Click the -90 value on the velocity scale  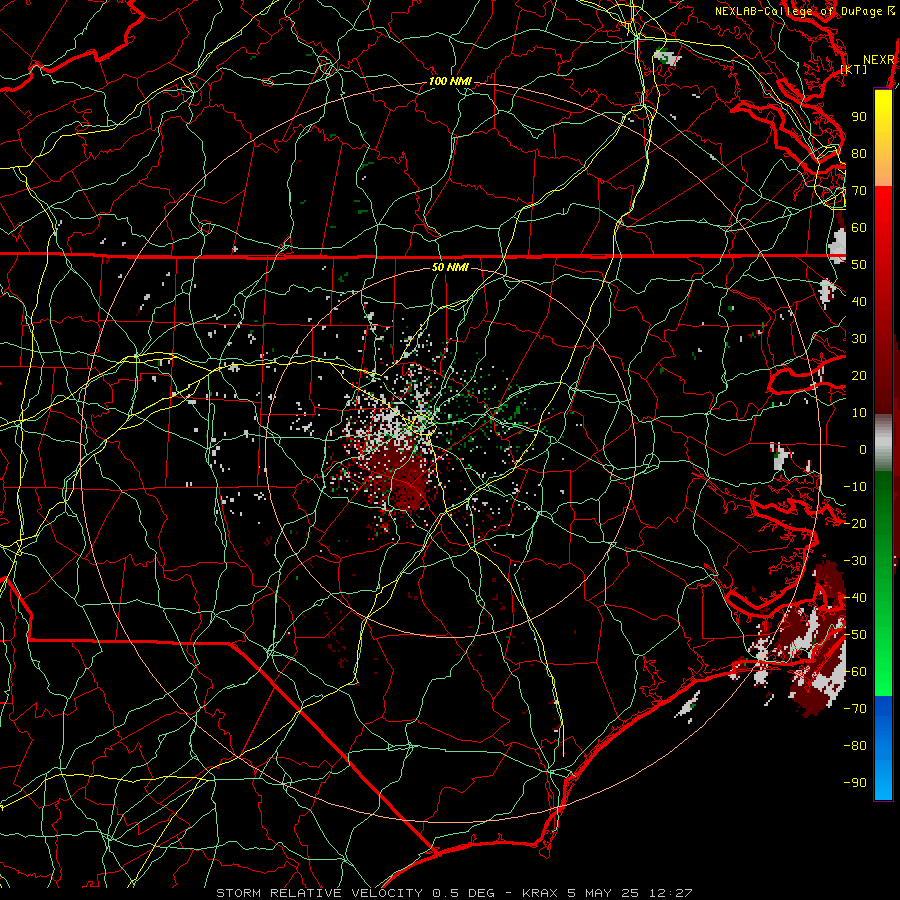click(855, 783)
